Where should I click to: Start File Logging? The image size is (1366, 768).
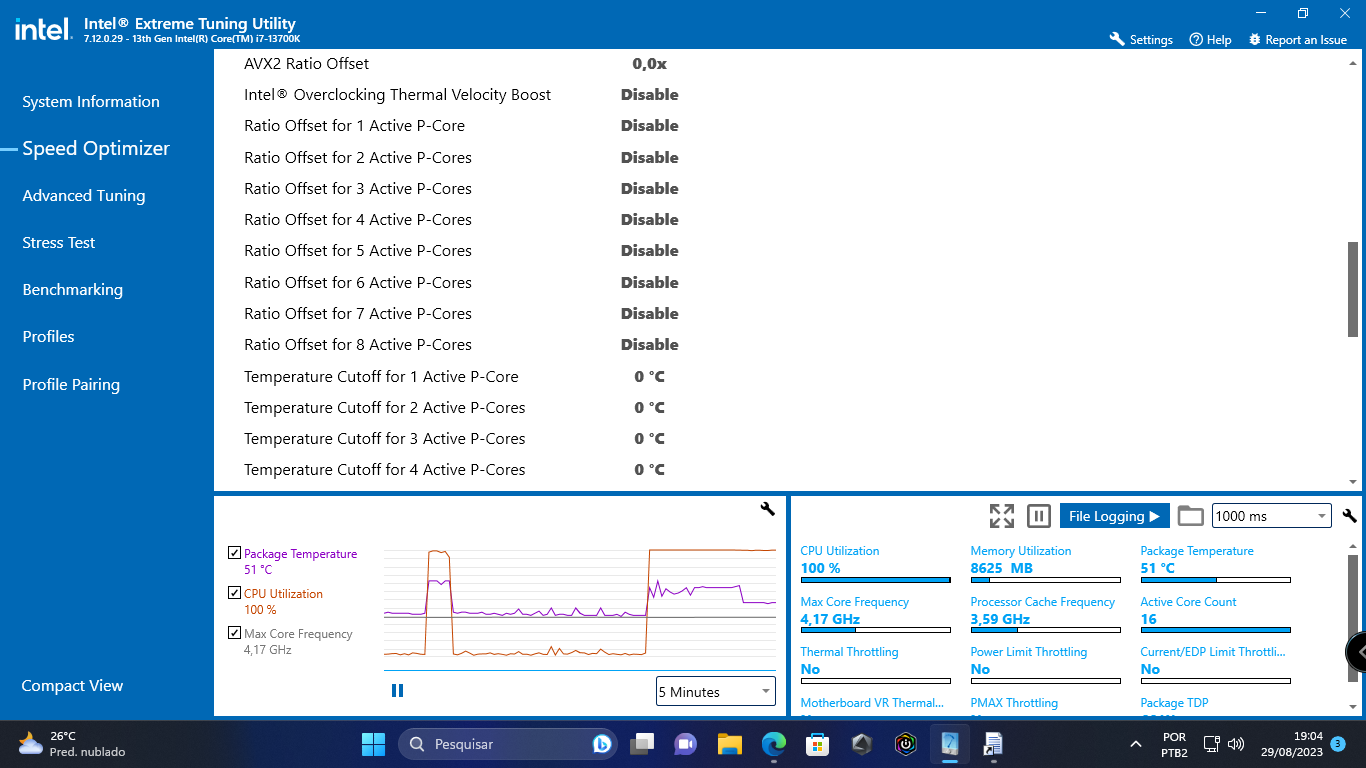pyautogui.click(x=1115, y=516)
